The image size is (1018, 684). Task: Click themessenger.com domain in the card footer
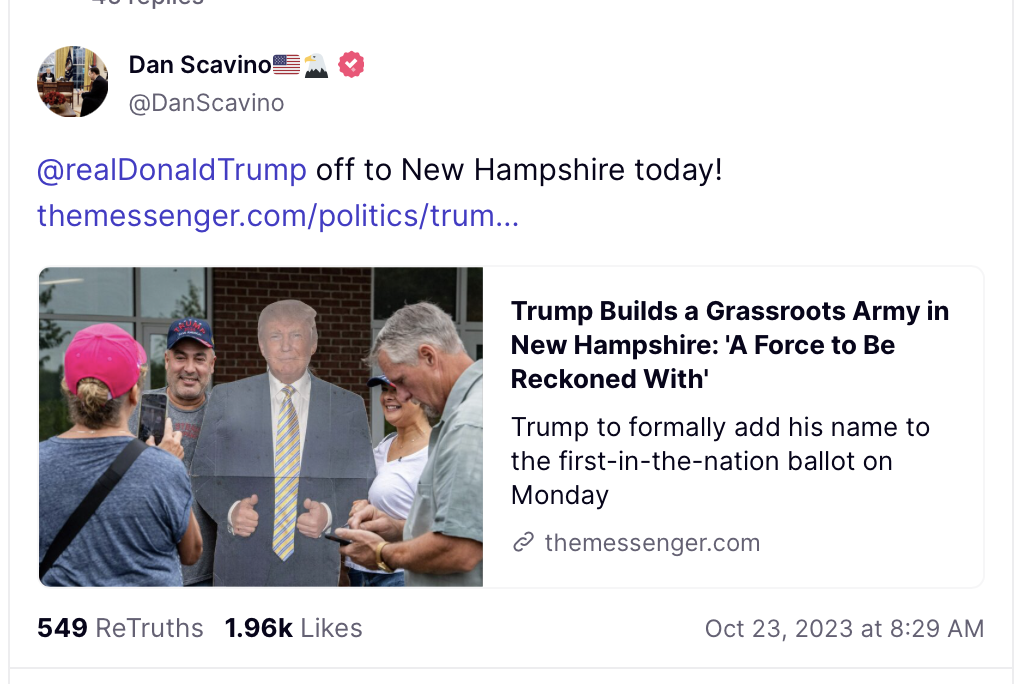pyautogui.click(x=652, y=543)
